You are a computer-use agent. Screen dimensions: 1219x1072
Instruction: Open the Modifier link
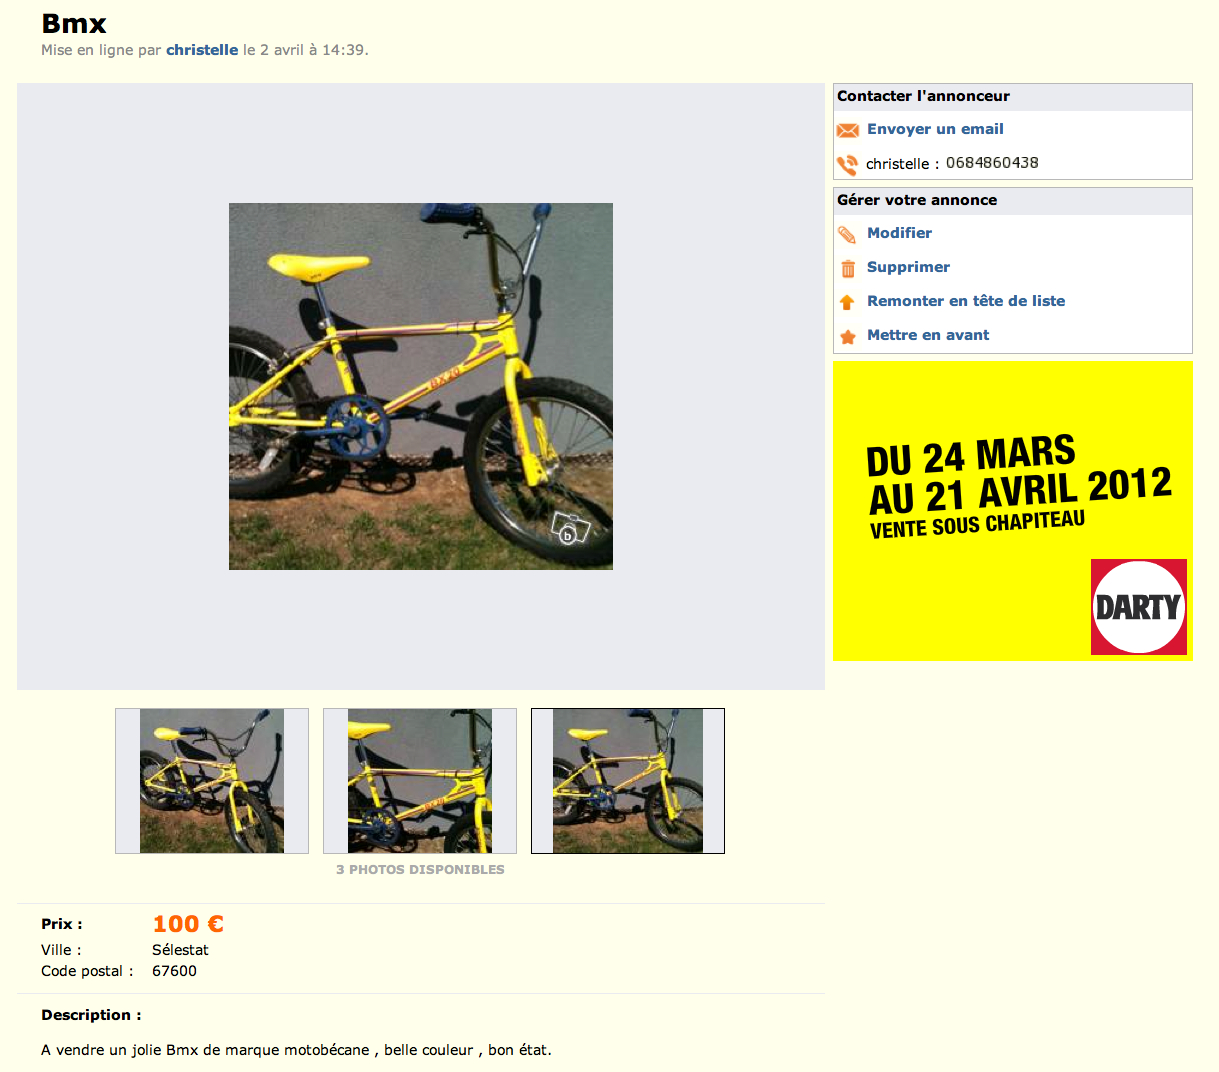pos(899,233)
